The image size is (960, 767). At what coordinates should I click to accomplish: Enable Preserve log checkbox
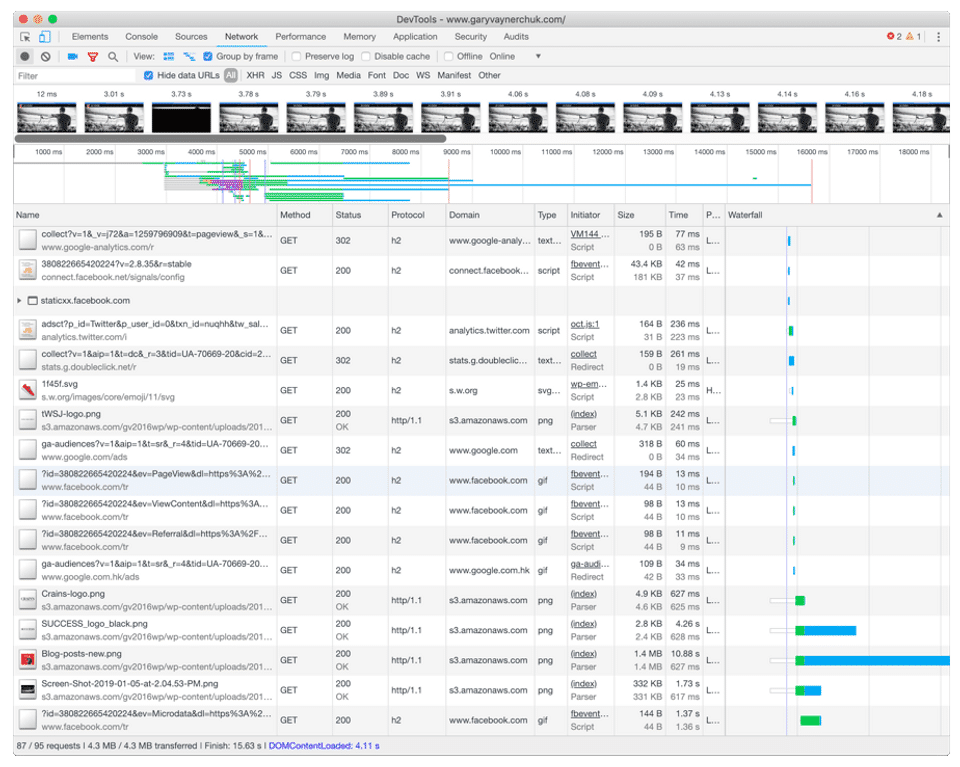point(296,56)
